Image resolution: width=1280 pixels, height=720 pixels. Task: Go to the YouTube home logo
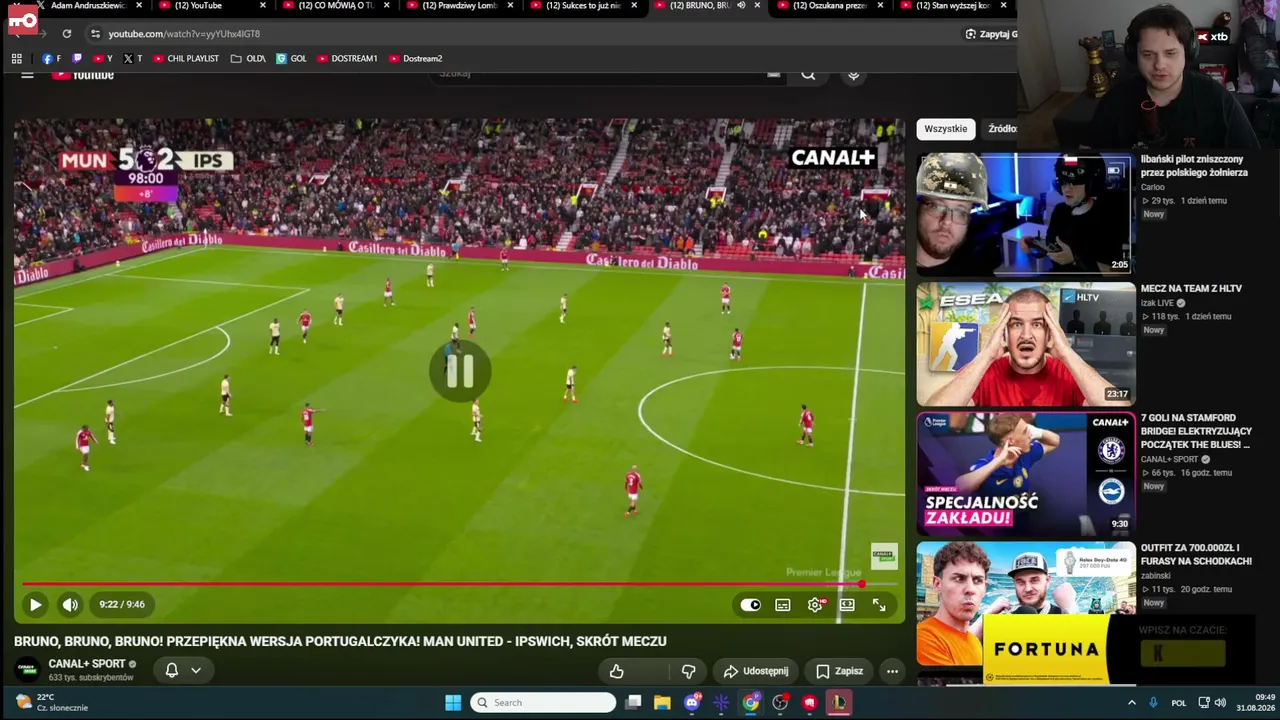tap(83, 75)
